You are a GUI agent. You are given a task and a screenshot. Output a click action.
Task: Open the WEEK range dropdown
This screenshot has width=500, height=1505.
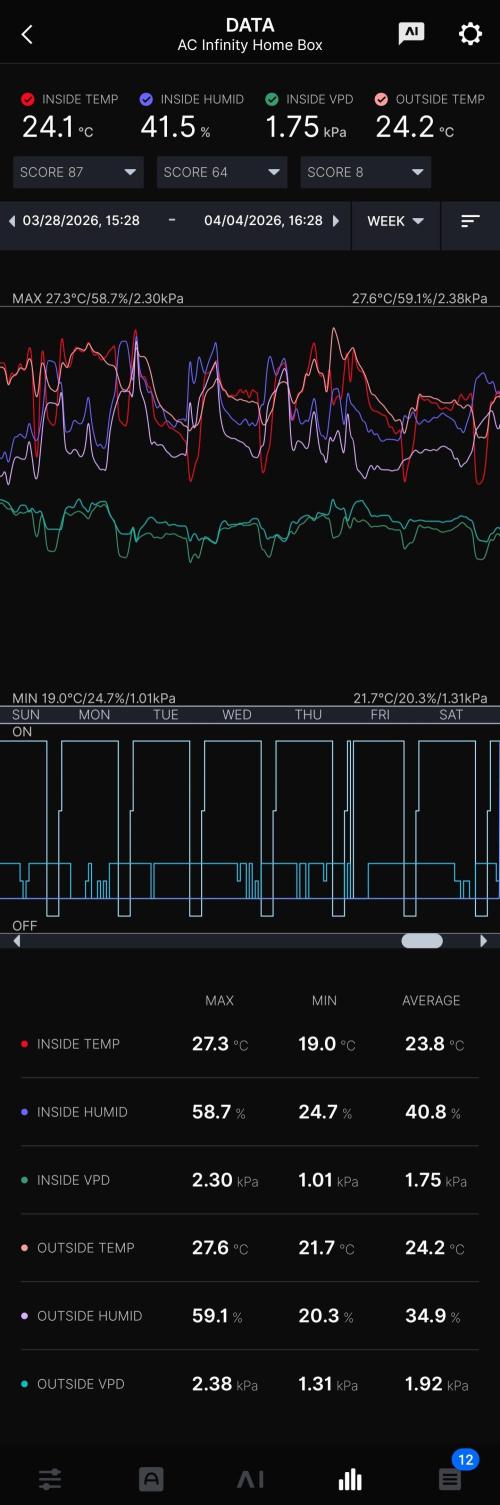[x=396, y=221]
